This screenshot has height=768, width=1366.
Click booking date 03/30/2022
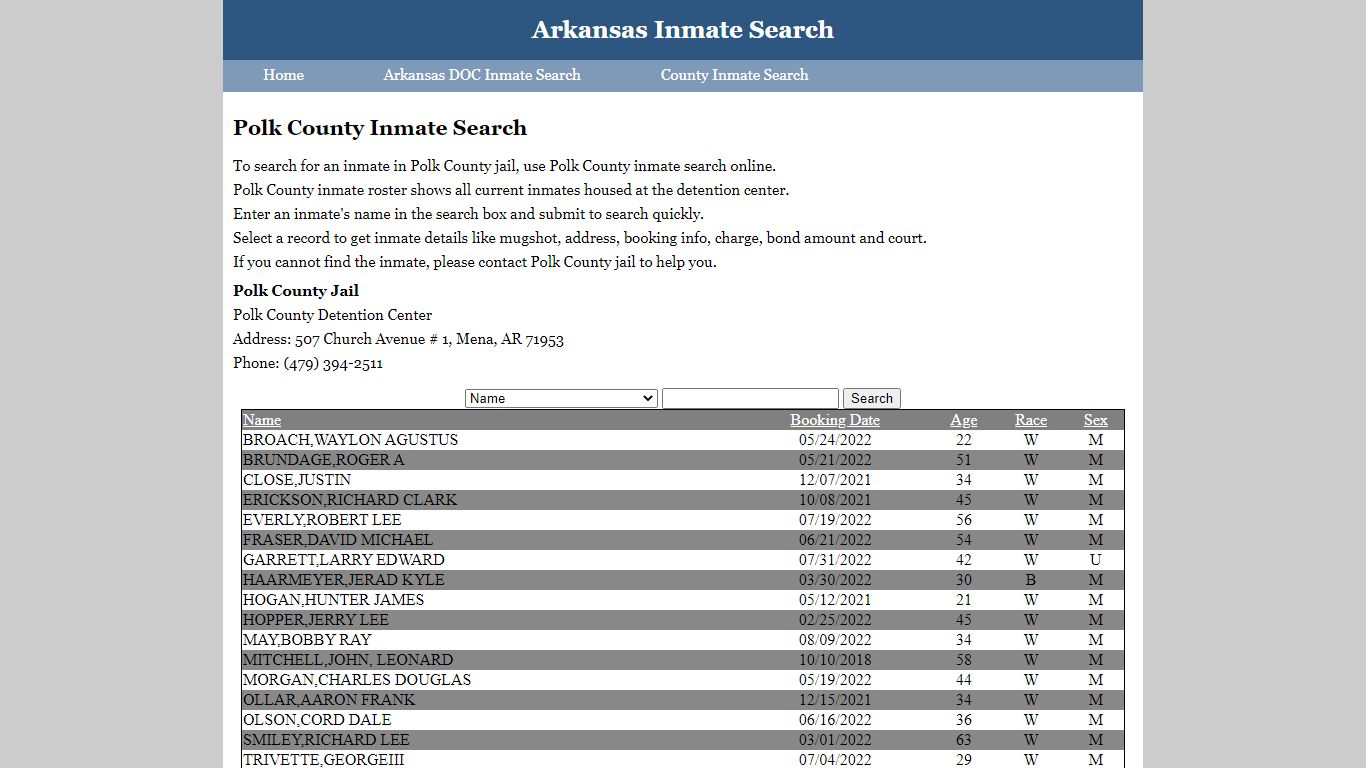[x=835, y=580]
